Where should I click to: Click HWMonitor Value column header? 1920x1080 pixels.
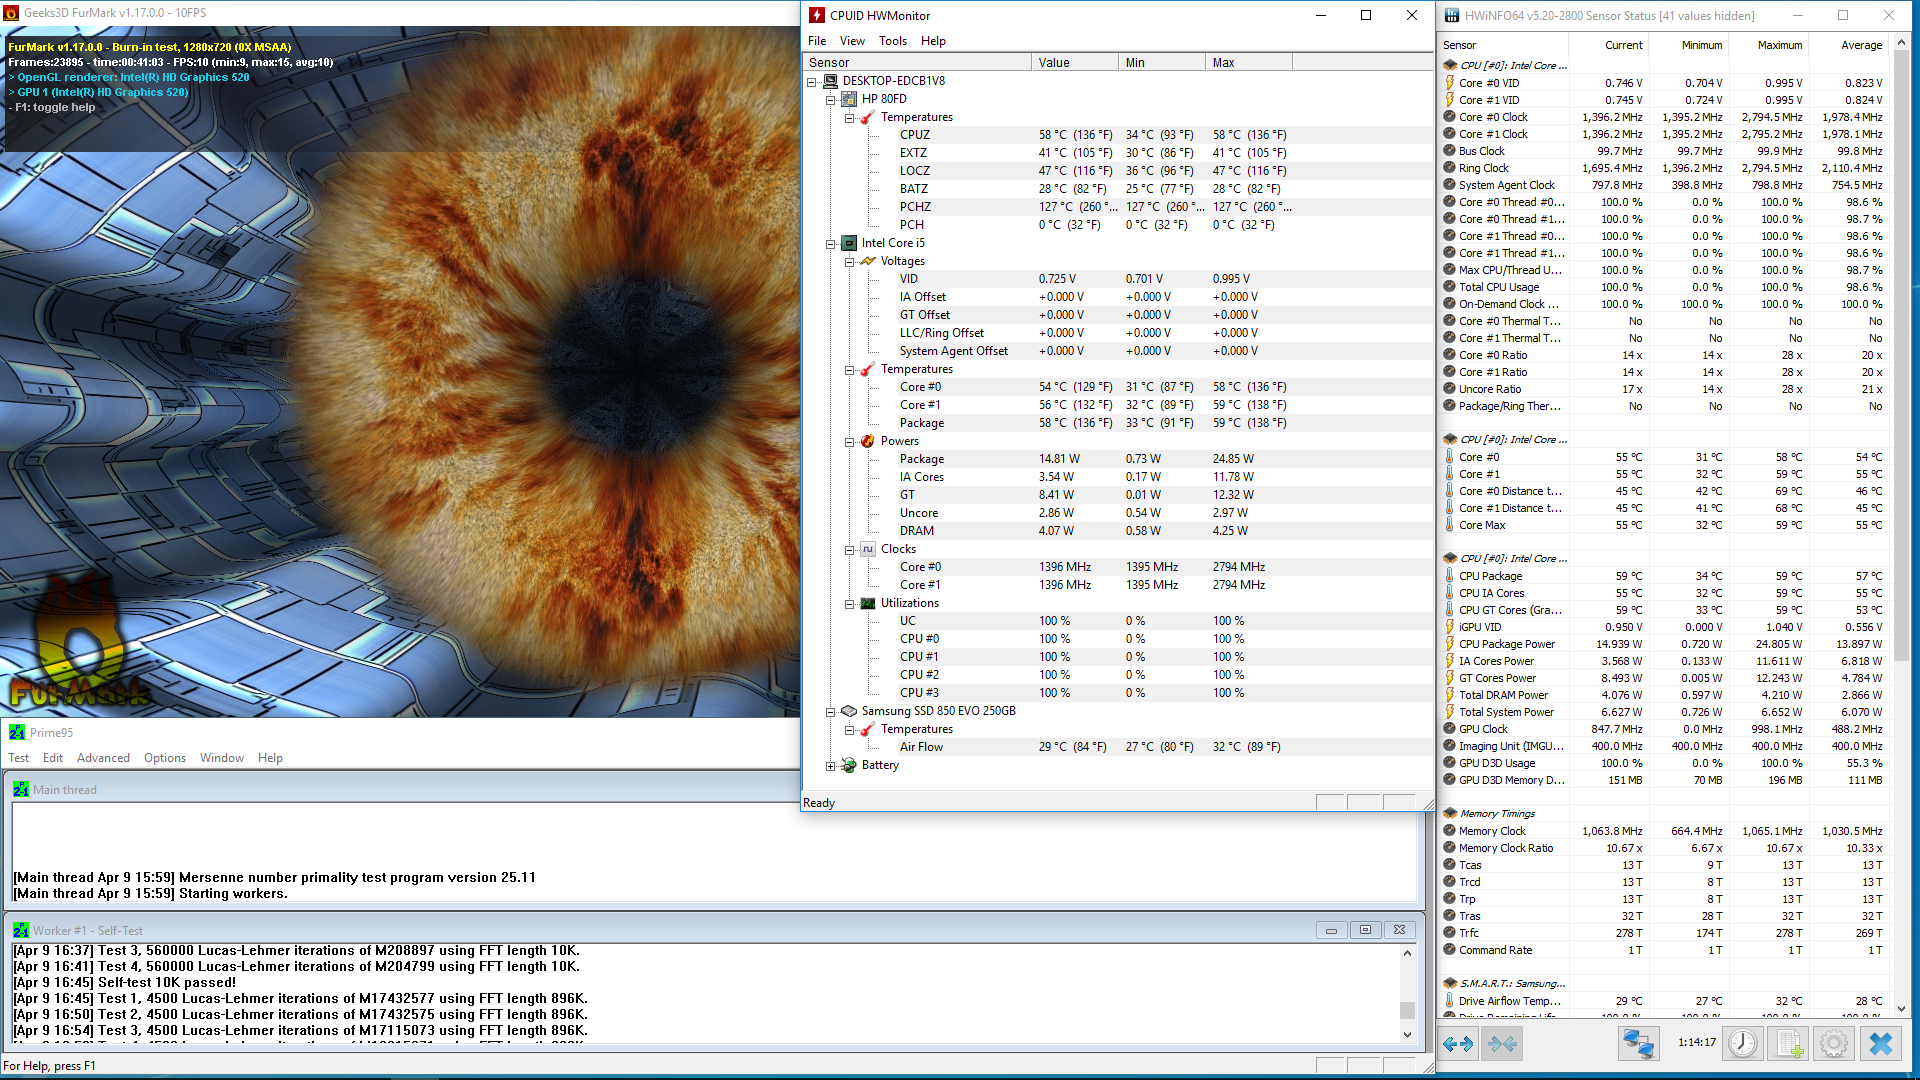point(1075,62)
